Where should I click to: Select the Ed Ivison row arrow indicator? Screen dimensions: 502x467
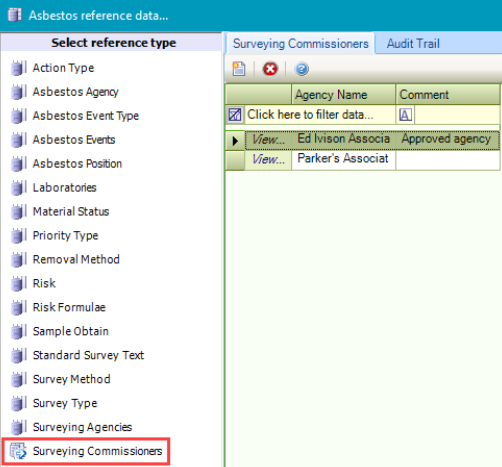pos(235,140)
